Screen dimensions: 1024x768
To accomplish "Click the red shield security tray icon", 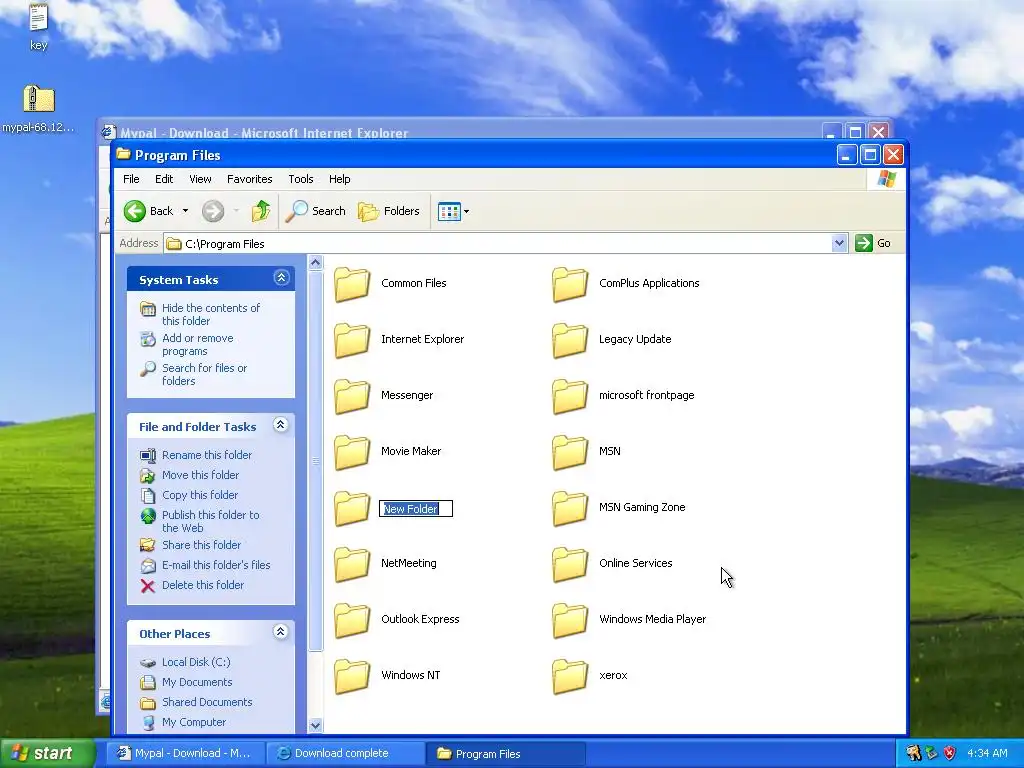I will click(950, 753).
